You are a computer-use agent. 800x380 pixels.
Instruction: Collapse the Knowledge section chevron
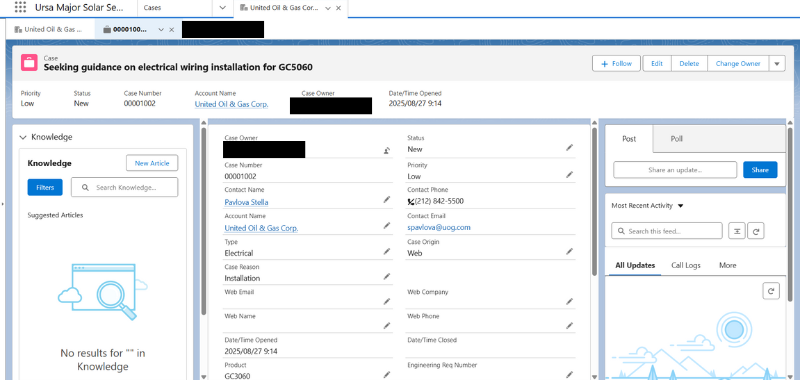(x=23, y=137)
